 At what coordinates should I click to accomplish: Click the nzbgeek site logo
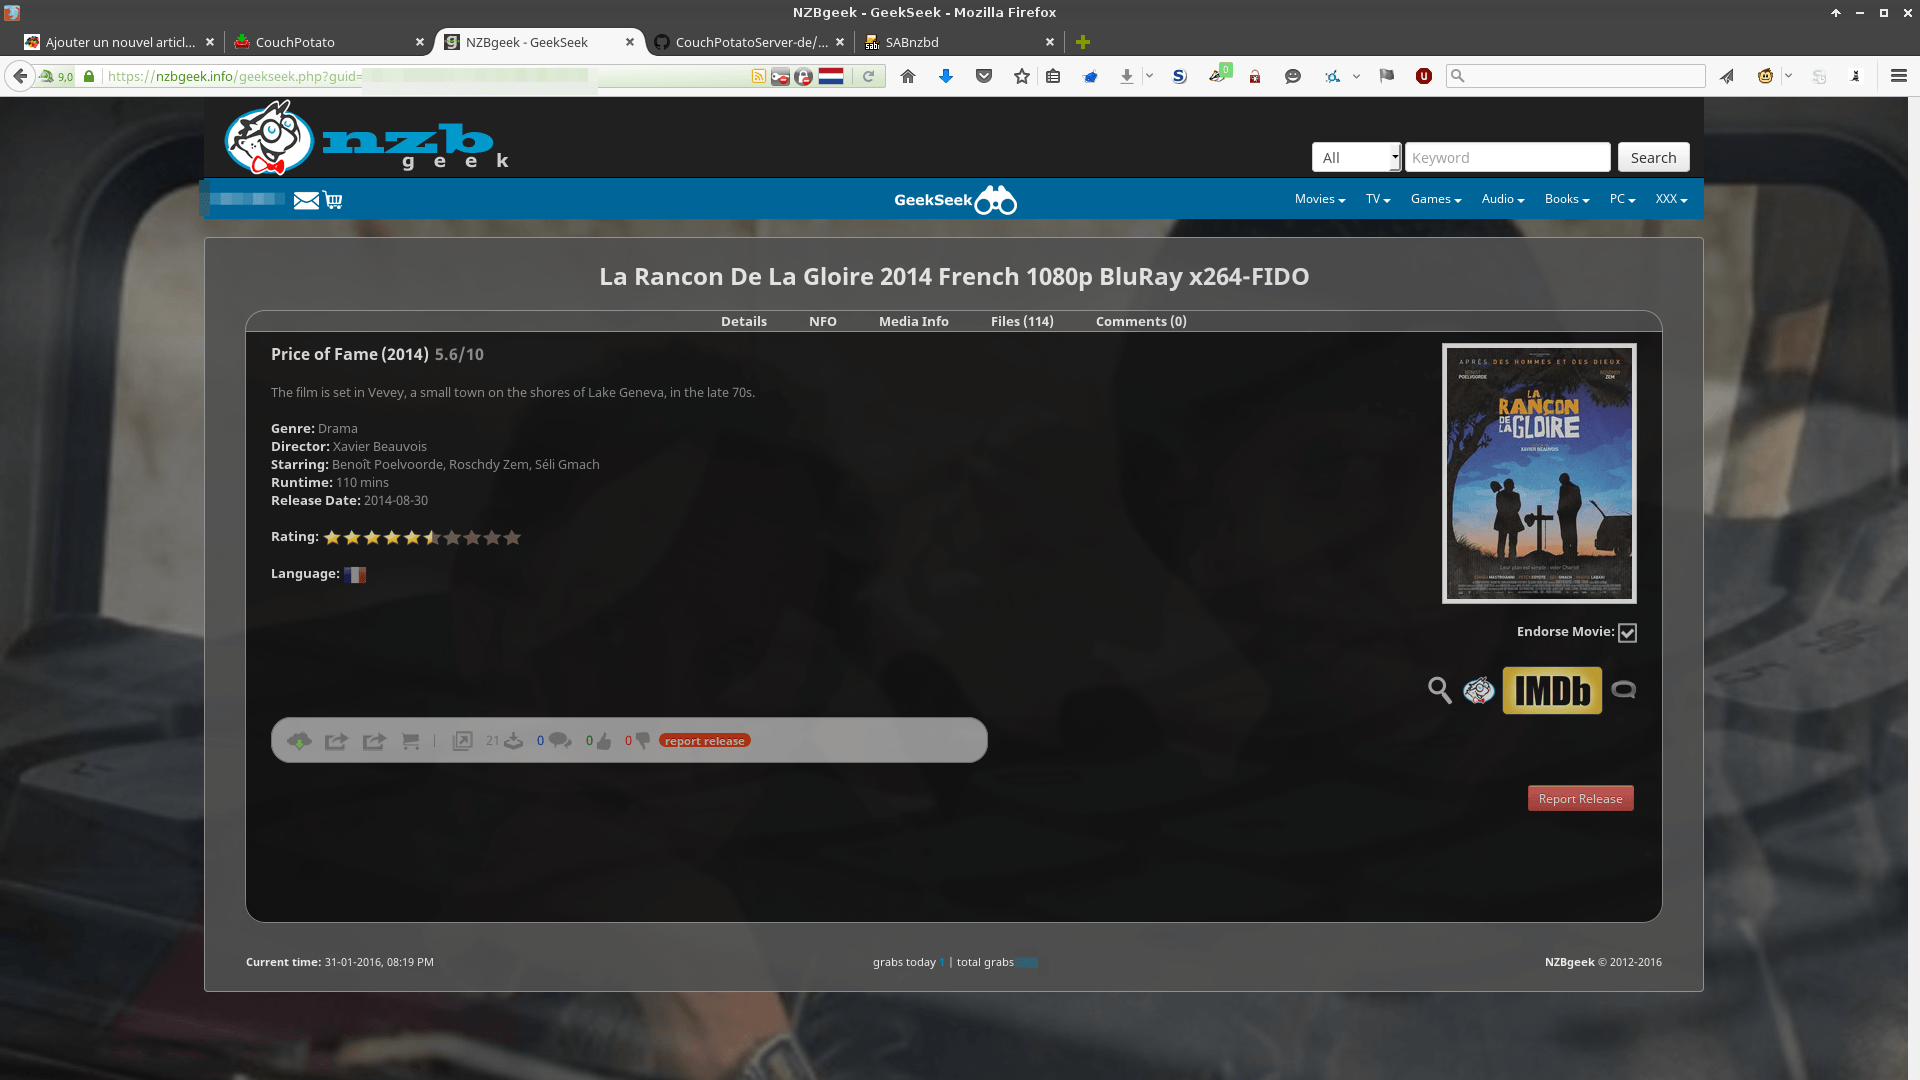pyautogui.click(x=367, y=138)
